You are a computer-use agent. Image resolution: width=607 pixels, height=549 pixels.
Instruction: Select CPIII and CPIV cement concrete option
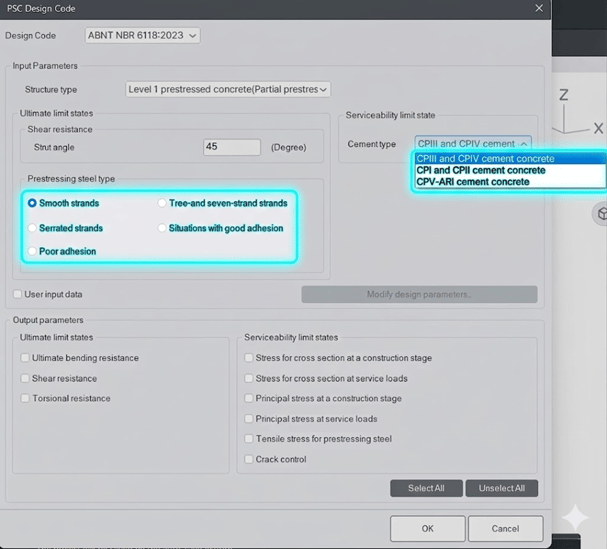[x=485, y=158]
